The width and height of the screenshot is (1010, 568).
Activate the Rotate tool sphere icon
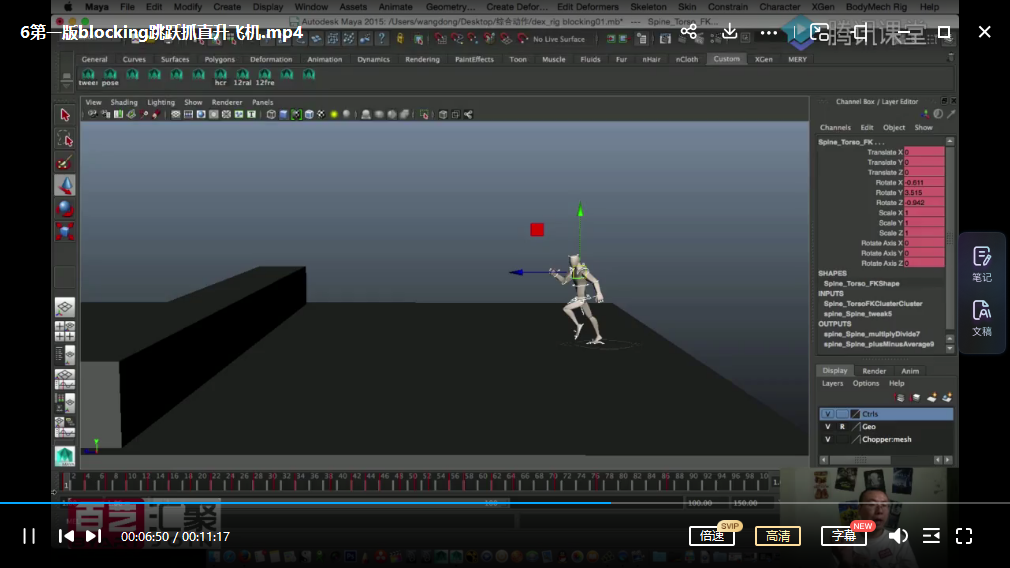tap(64, 209)
